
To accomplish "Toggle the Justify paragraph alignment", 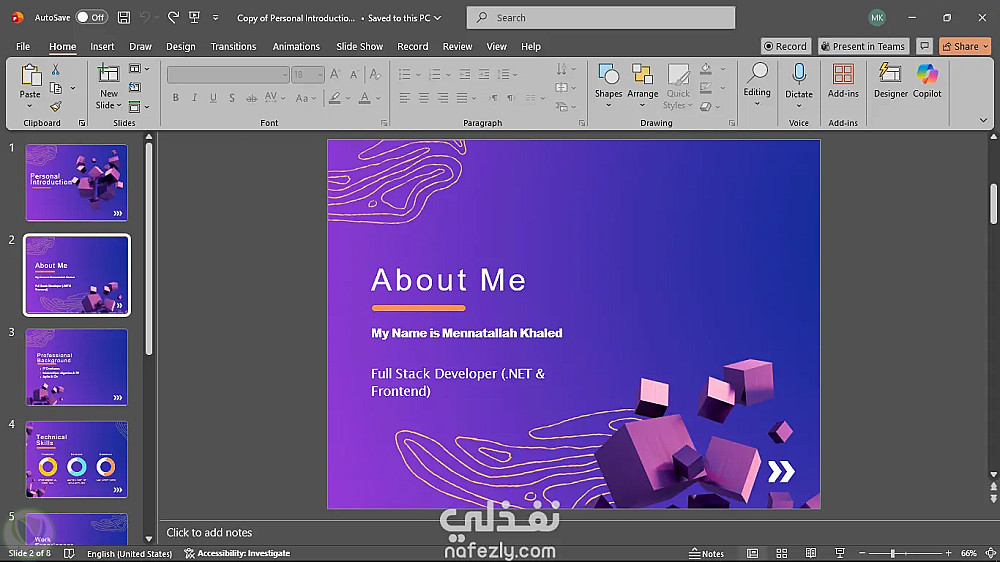I will coord(462,98).
